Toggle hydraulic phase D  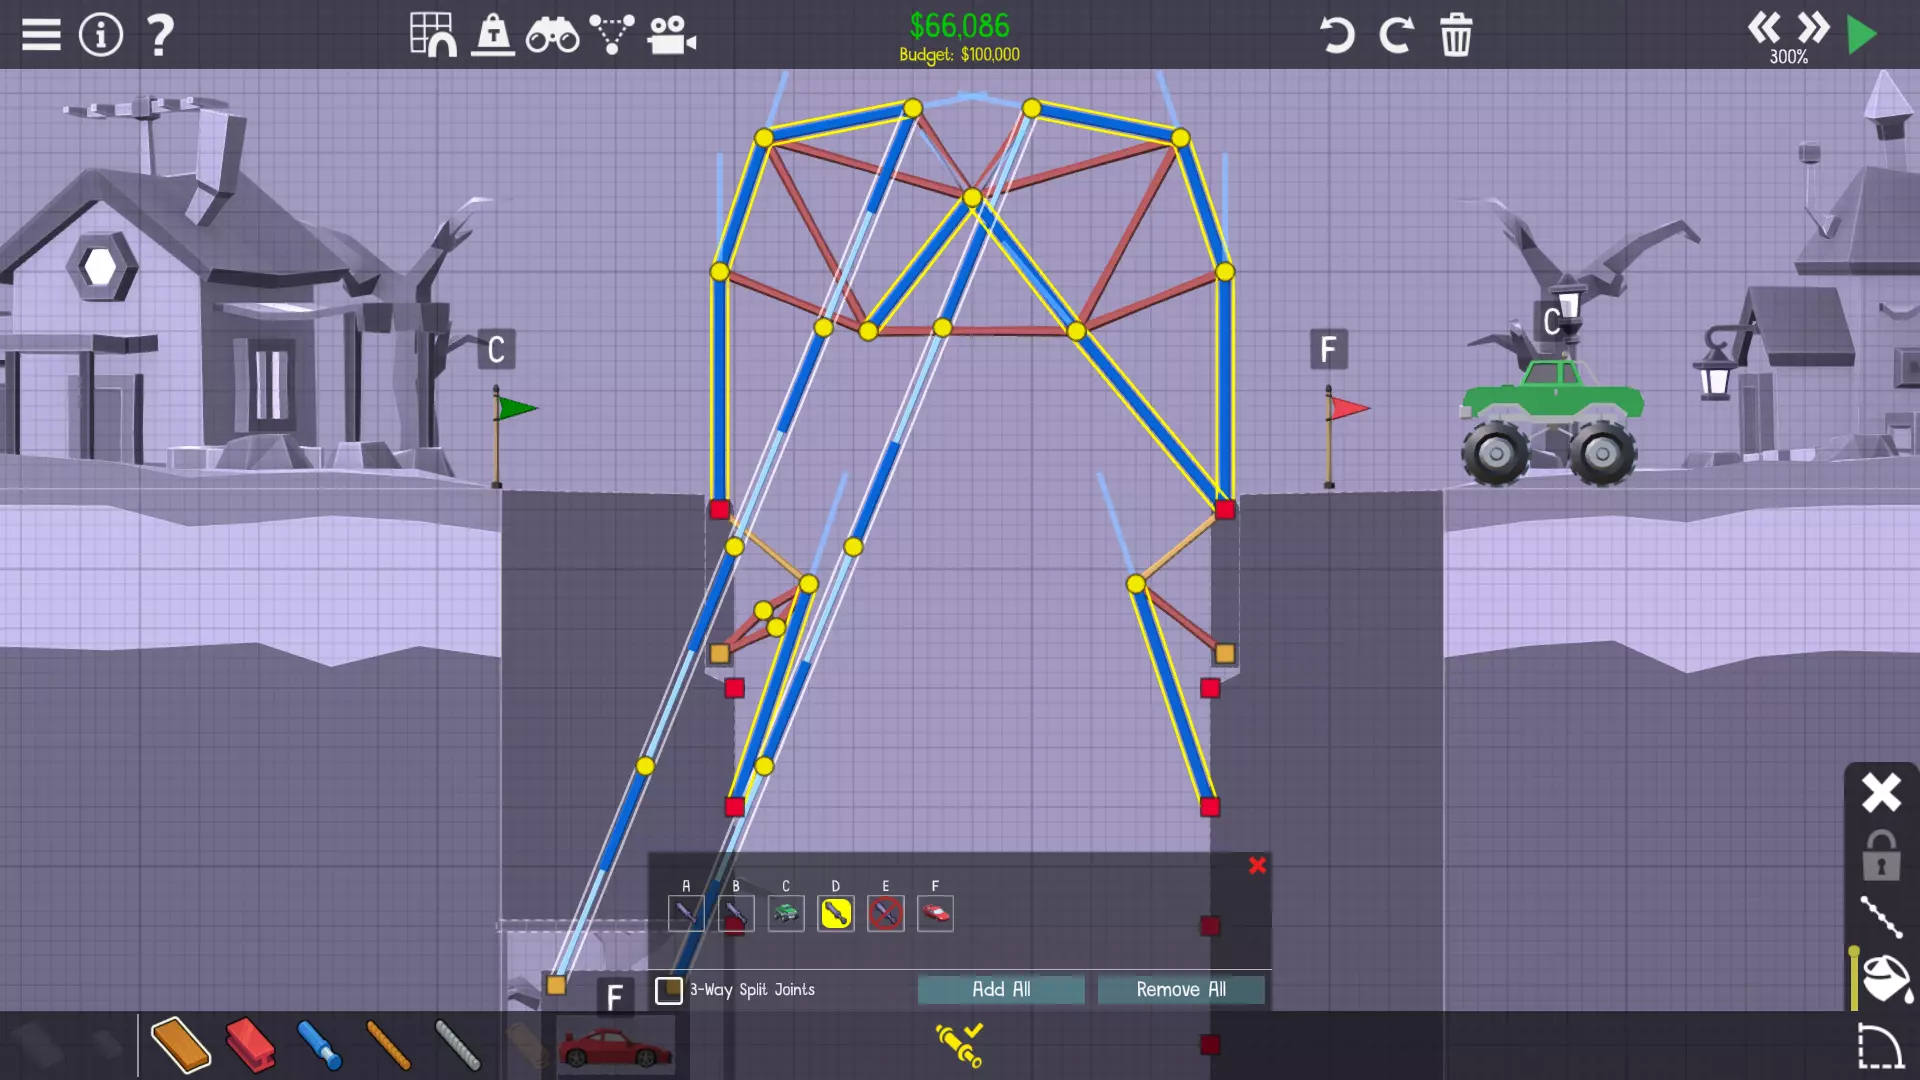(x=835, y=913)
